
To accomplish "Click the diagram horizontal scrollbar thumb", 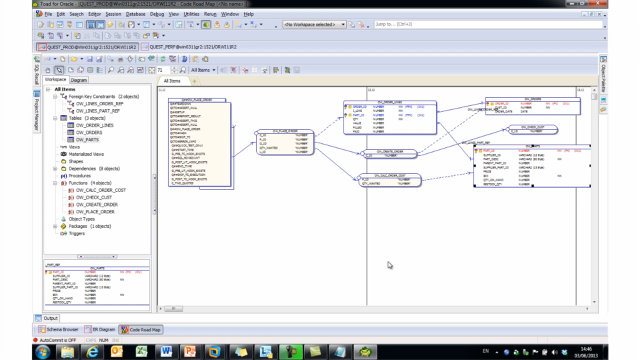I will 173,309.
